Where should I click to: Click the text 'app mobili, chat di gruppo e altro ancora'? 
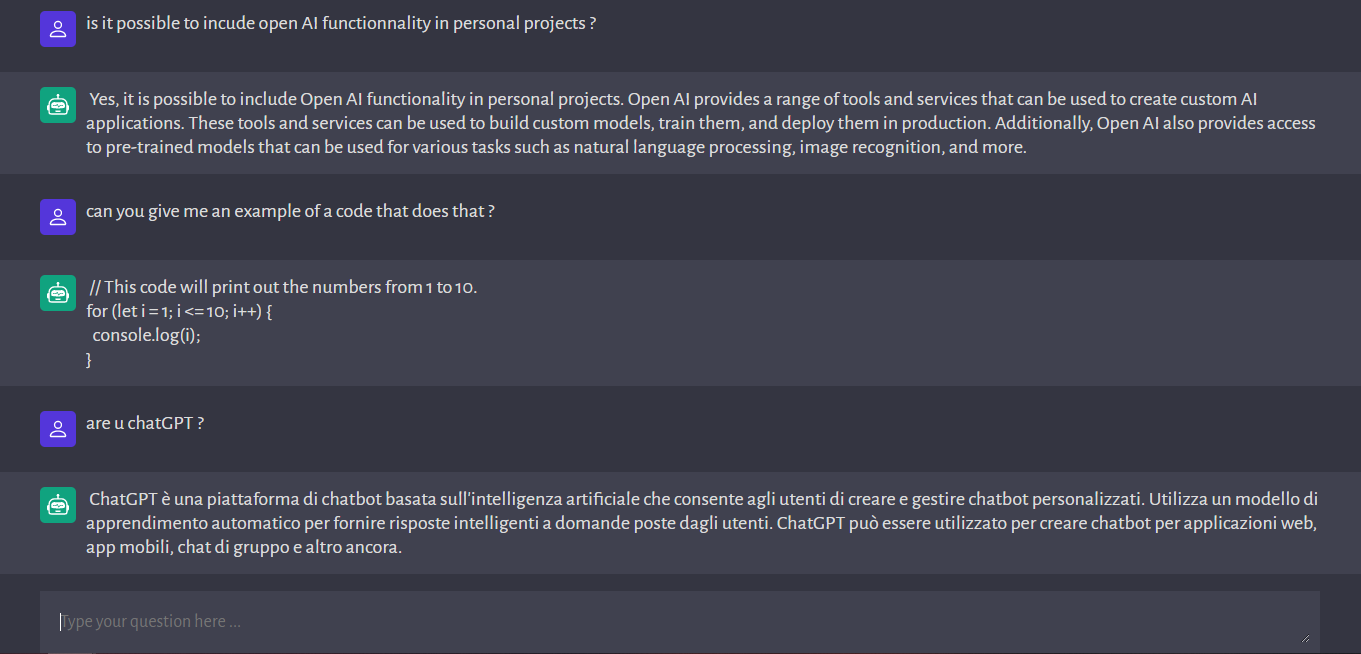244,548
